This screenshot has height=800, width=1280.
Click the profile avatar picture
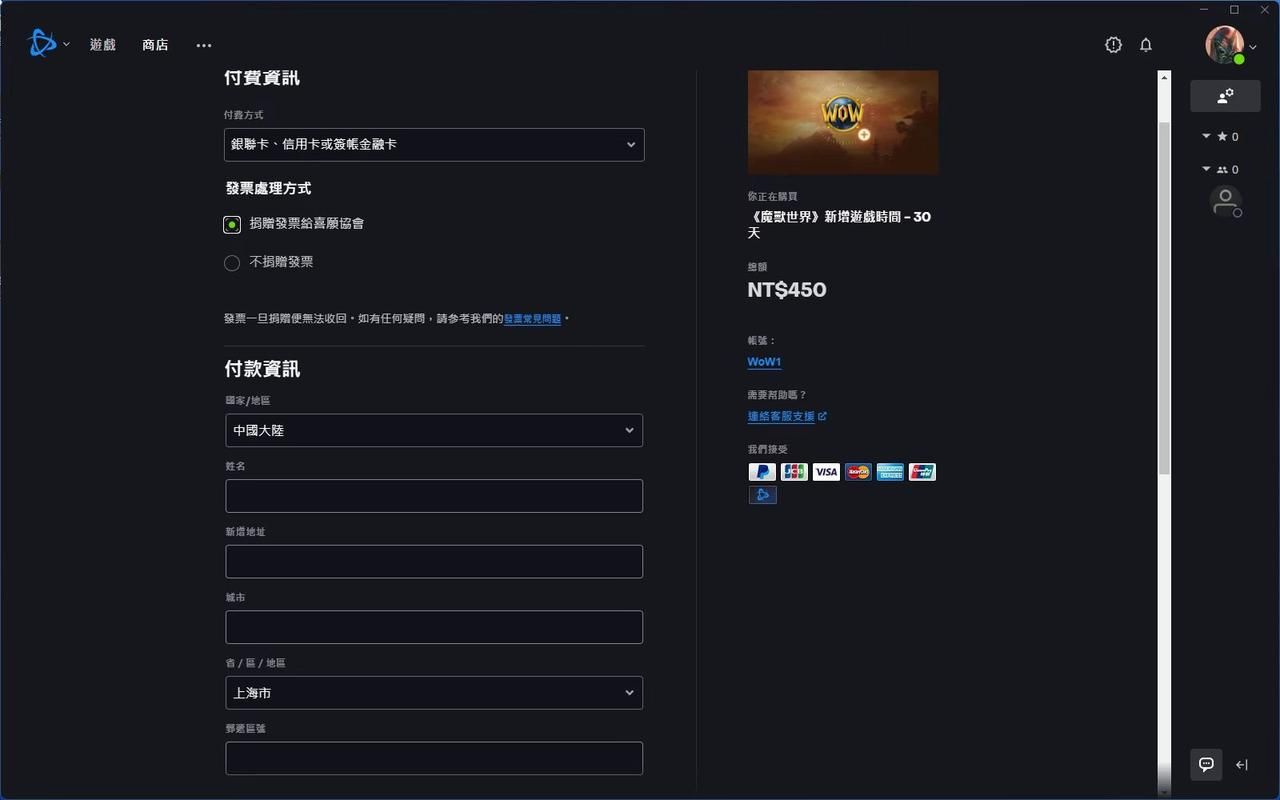tap(1224, 44)
